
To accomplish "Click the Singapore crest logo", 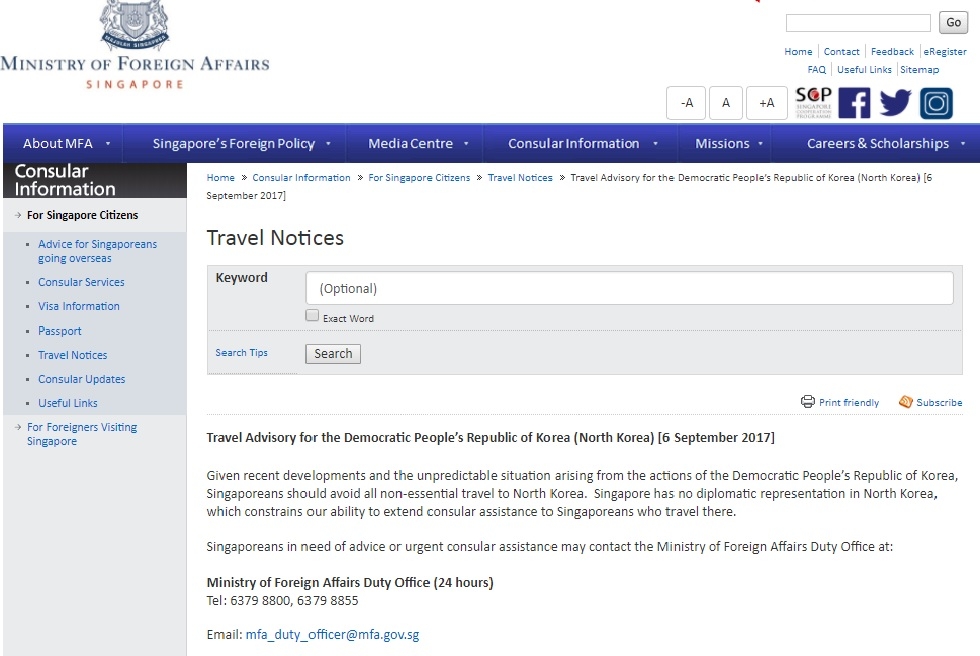I will coord(134,25).
